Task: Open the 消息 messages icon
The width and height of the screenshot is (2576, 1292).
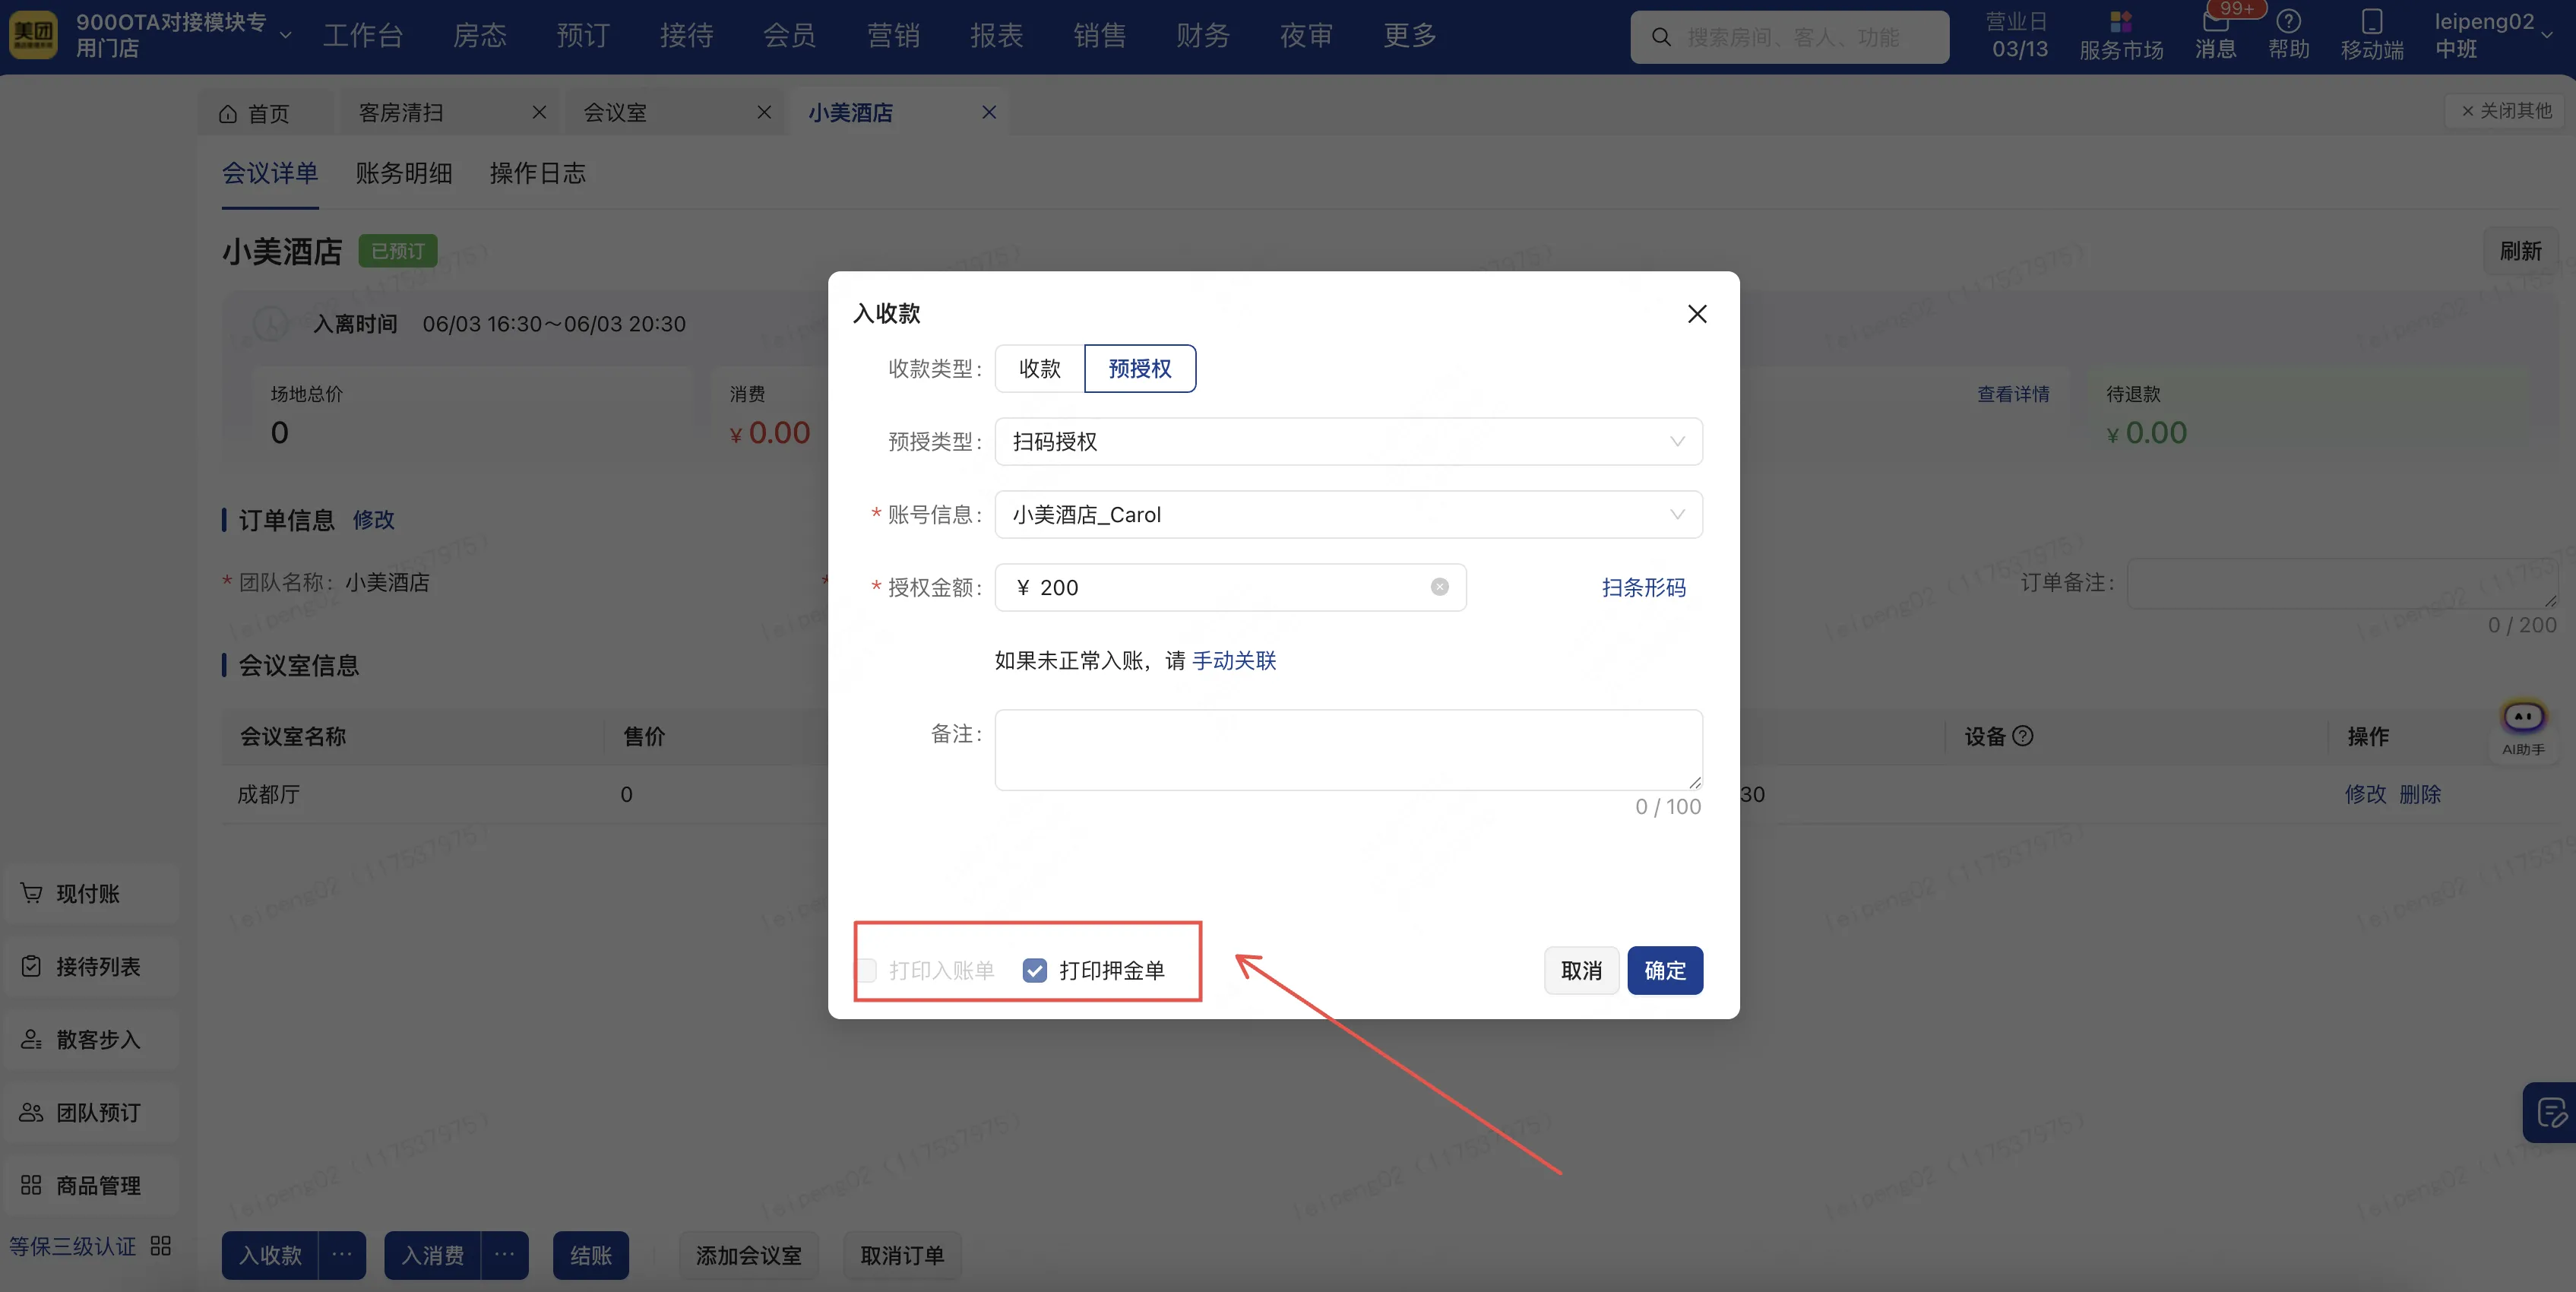Action: 2215,35
